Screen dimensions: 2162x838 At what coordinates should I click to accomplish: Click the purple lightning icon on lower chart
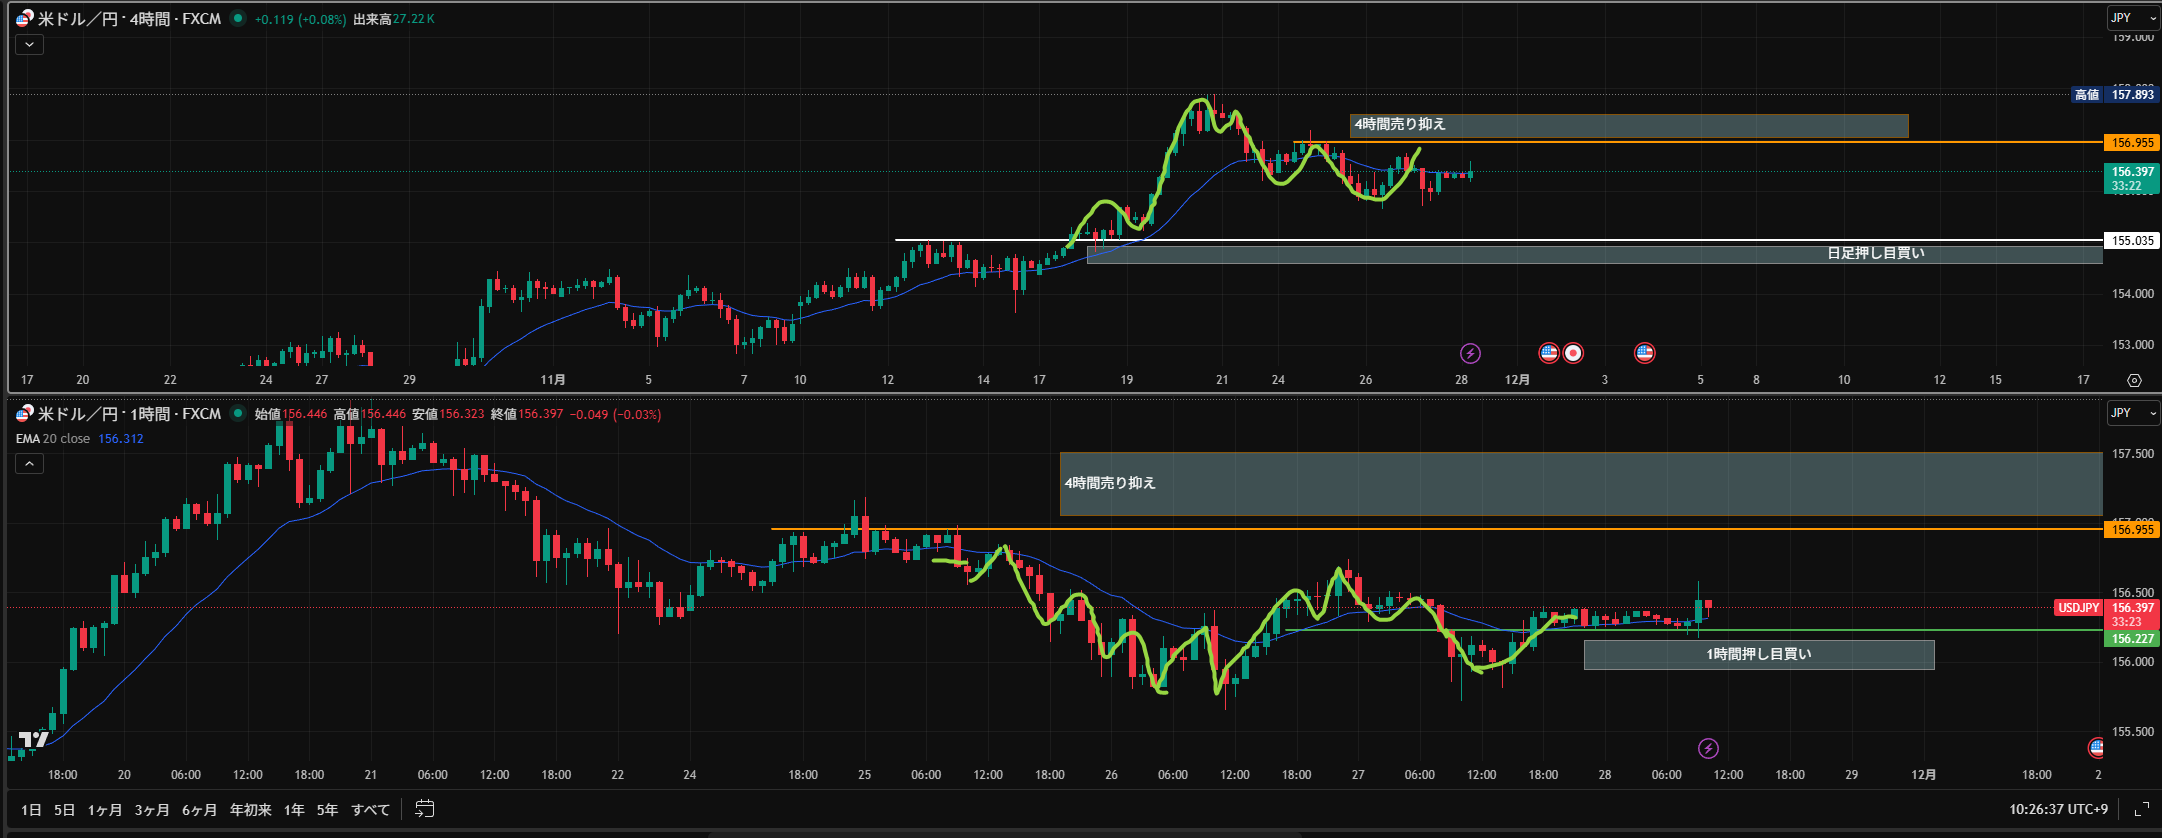click(1709, 748)
